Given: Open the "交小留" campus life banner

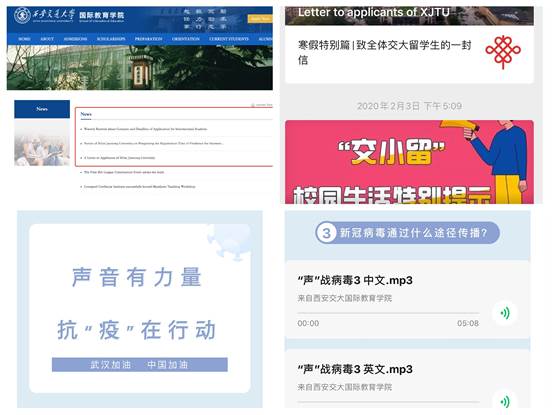Looking at the screenshot, I should [x=409, y=162].
